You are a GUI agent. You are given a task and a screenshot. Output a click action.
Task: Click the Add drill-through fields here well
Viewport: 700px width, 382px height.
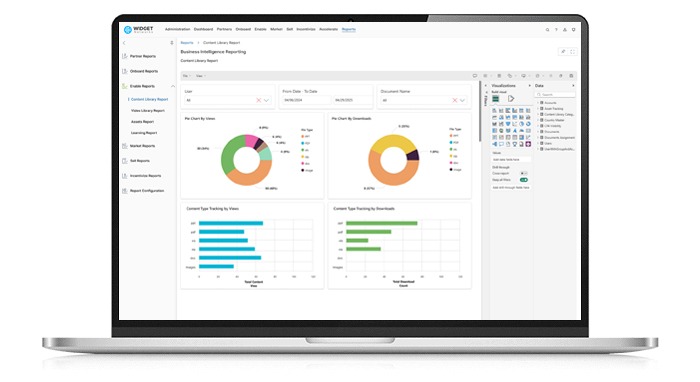[x=511, y=188]
